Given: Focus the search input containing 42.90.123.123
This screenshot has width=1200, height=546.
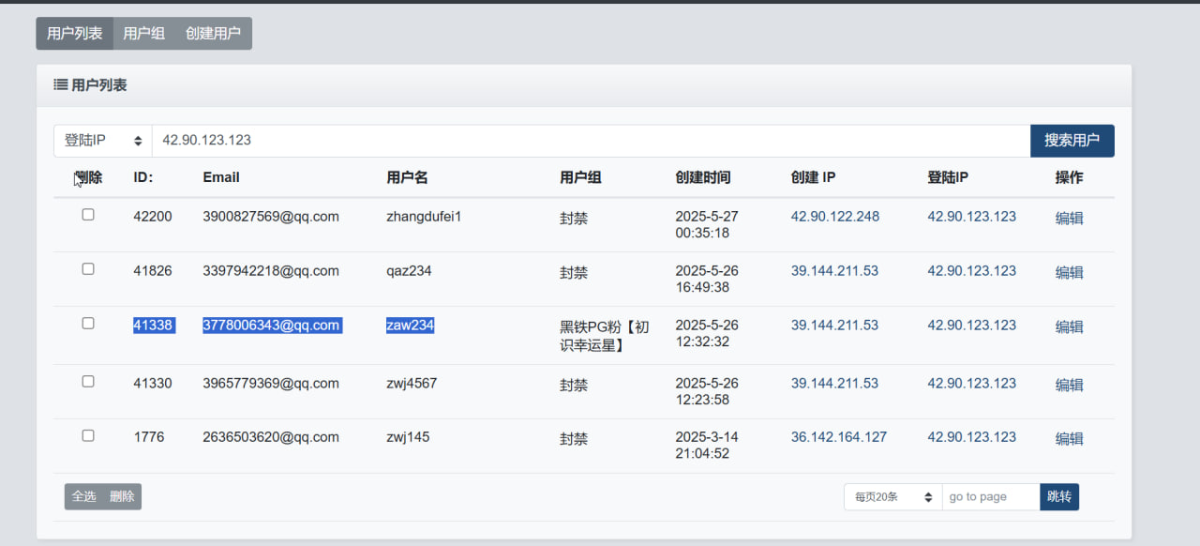Looking at the screenshot, I should point(591,141).
